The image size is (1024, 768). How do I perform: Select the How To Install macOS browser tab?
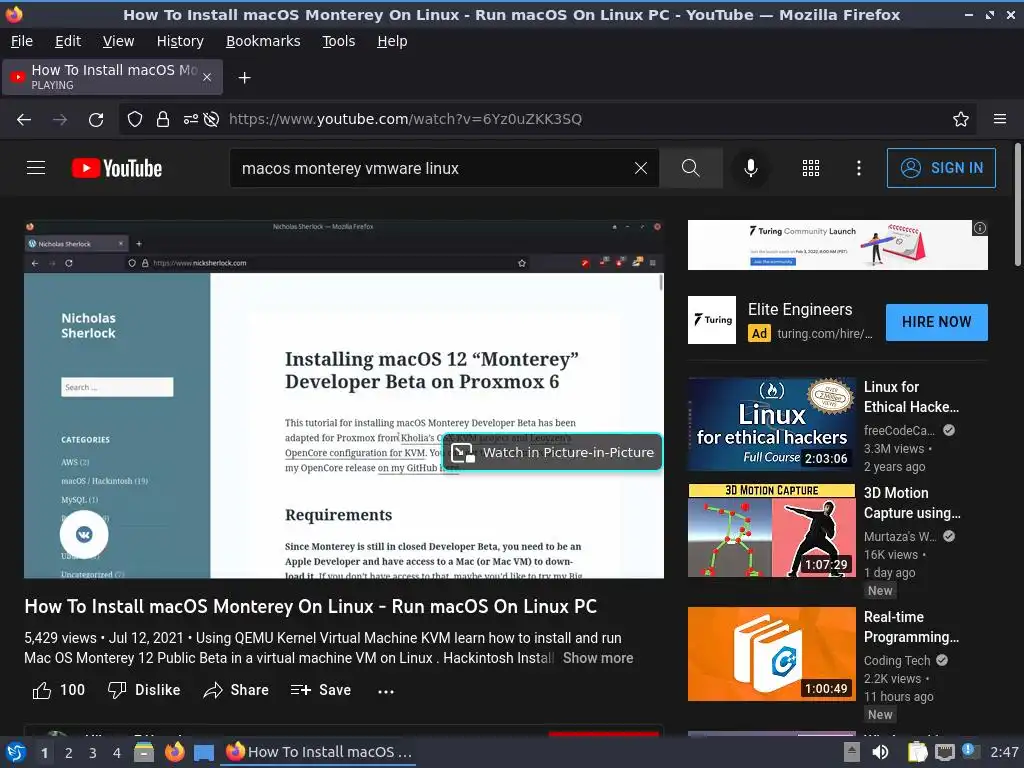tap(112, 77)
